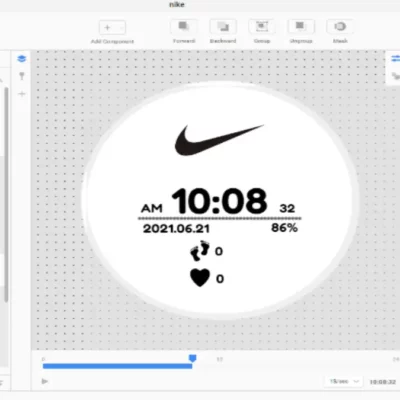Click the Add Component plus button

(x=107, y=28)
